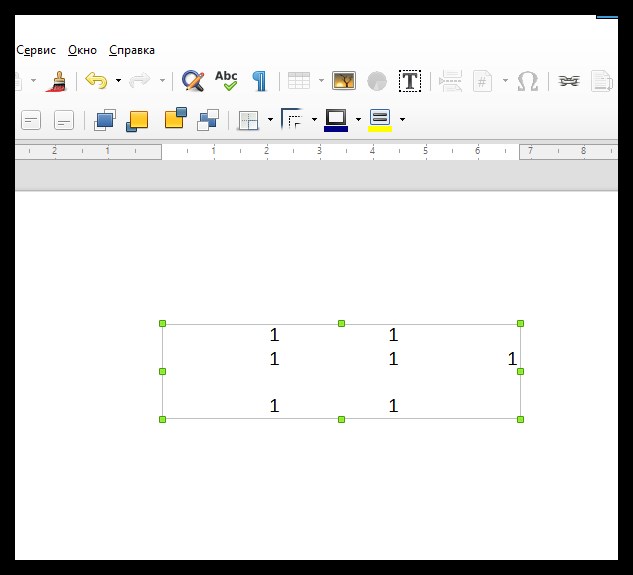Apply the yellow background color
The image size is (633, 575).
pos(380,120)
